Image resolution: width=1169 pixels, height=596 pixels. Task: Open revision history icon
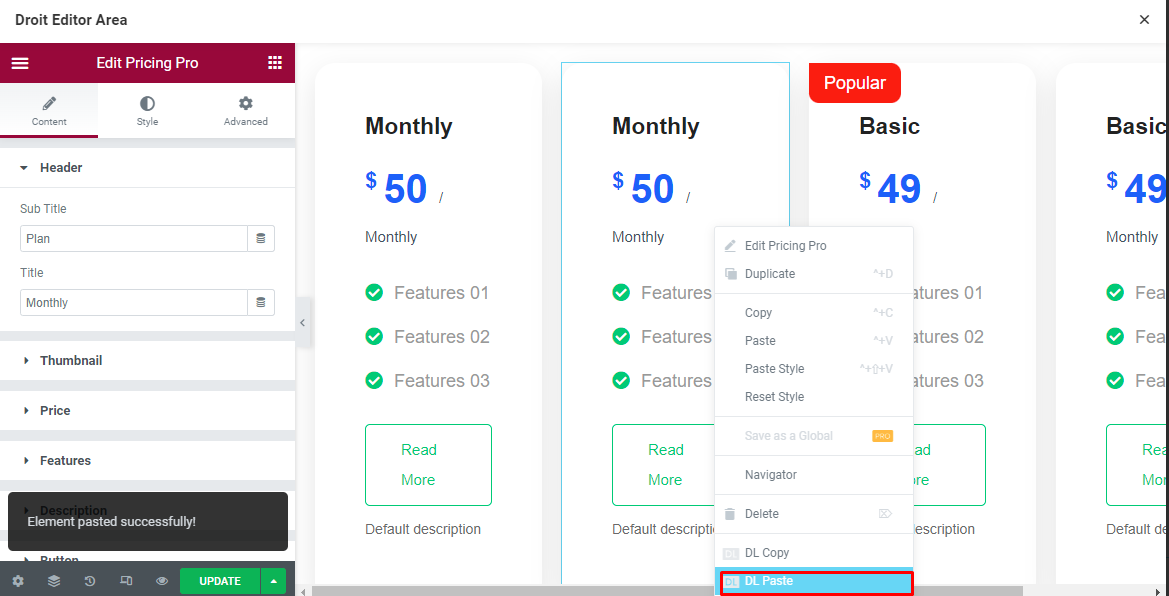tap(89, 581)
